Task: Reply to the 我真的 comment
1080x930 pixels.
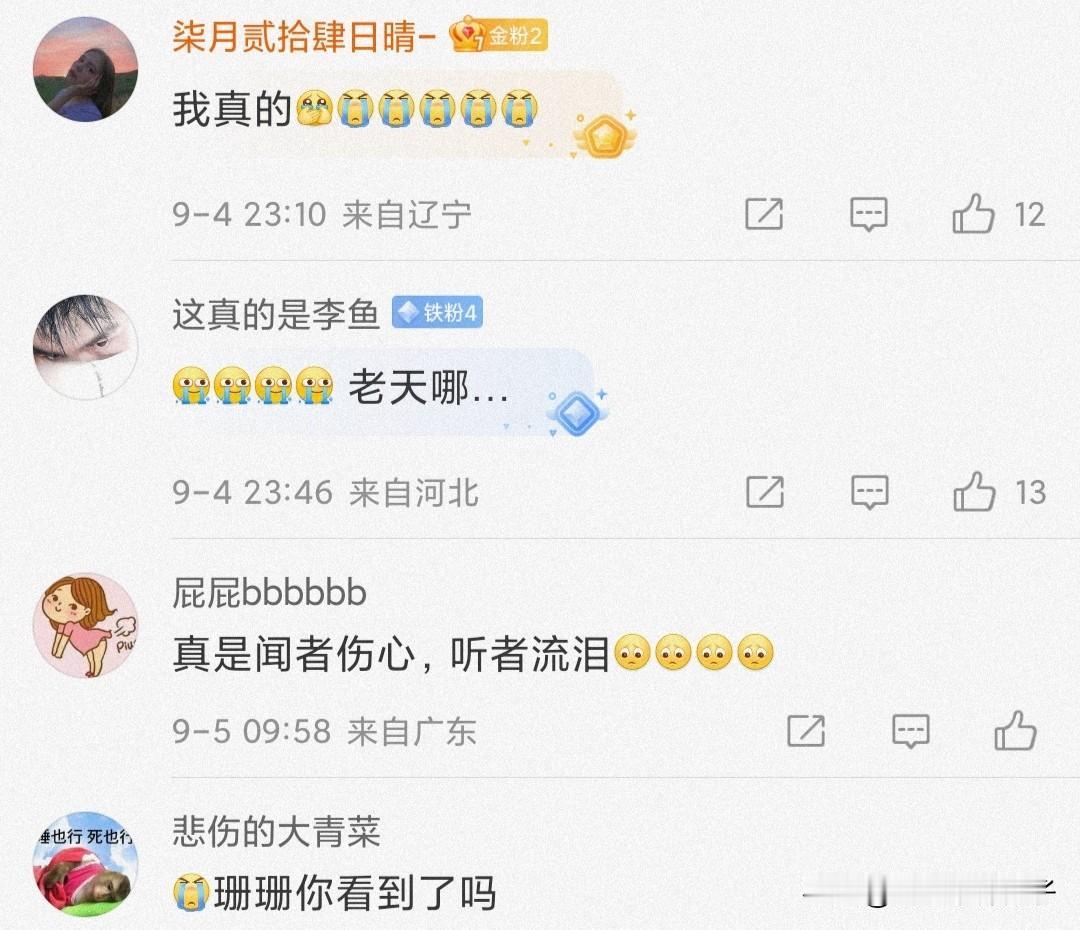Action: (x=869, y=214)
